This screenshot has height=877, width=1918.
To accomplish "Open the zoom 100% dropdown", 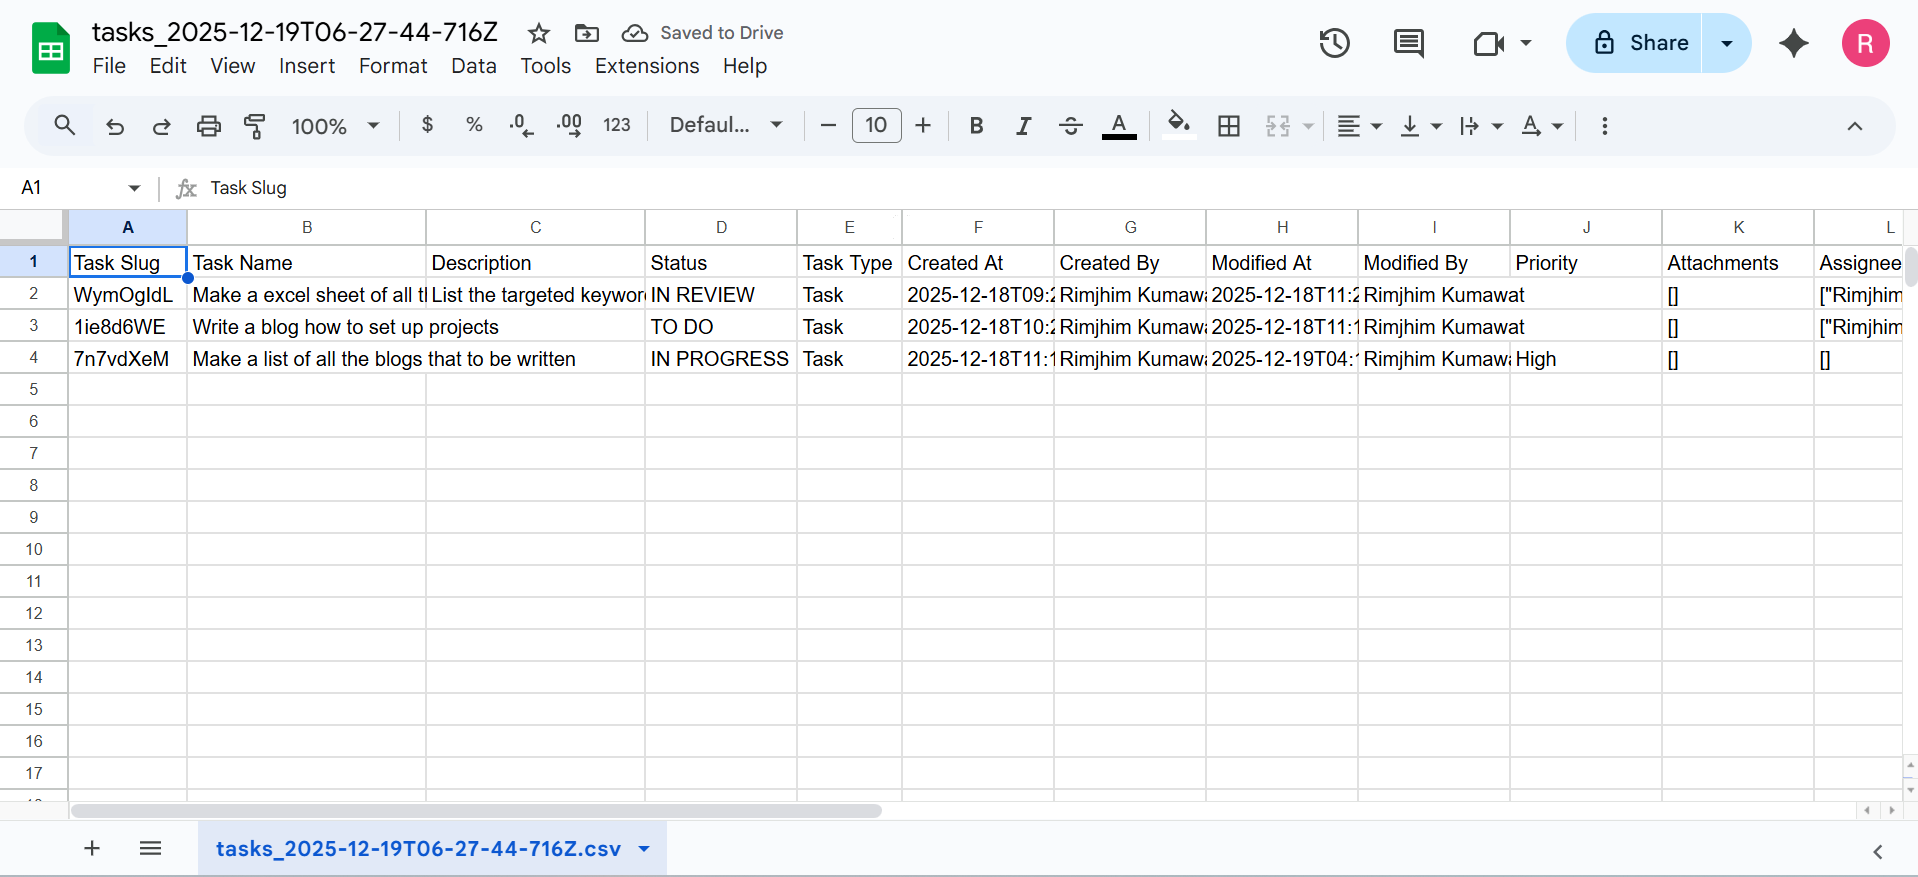I will [335, 126].
